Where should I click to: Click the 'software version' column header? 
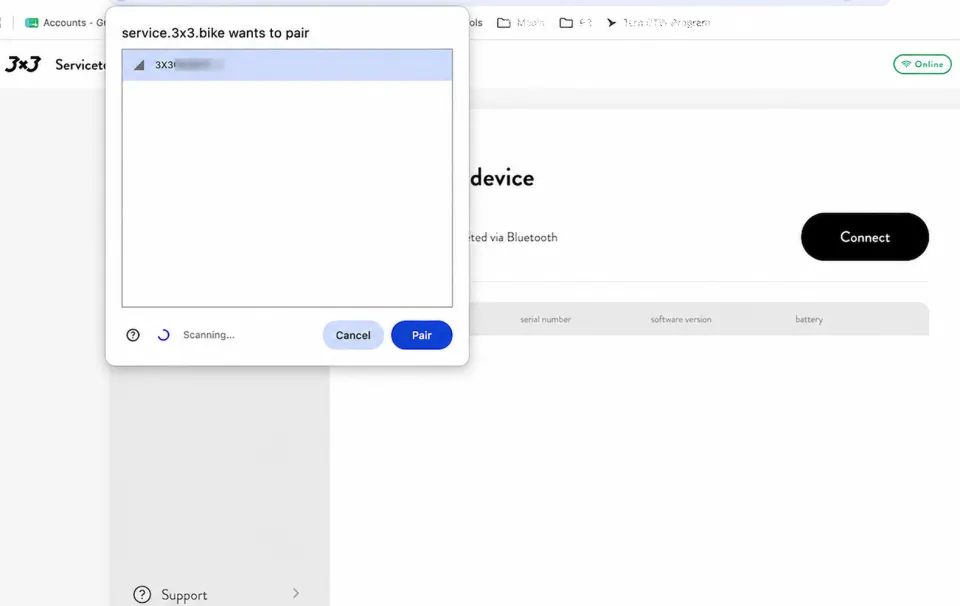(x=681, y=319)
